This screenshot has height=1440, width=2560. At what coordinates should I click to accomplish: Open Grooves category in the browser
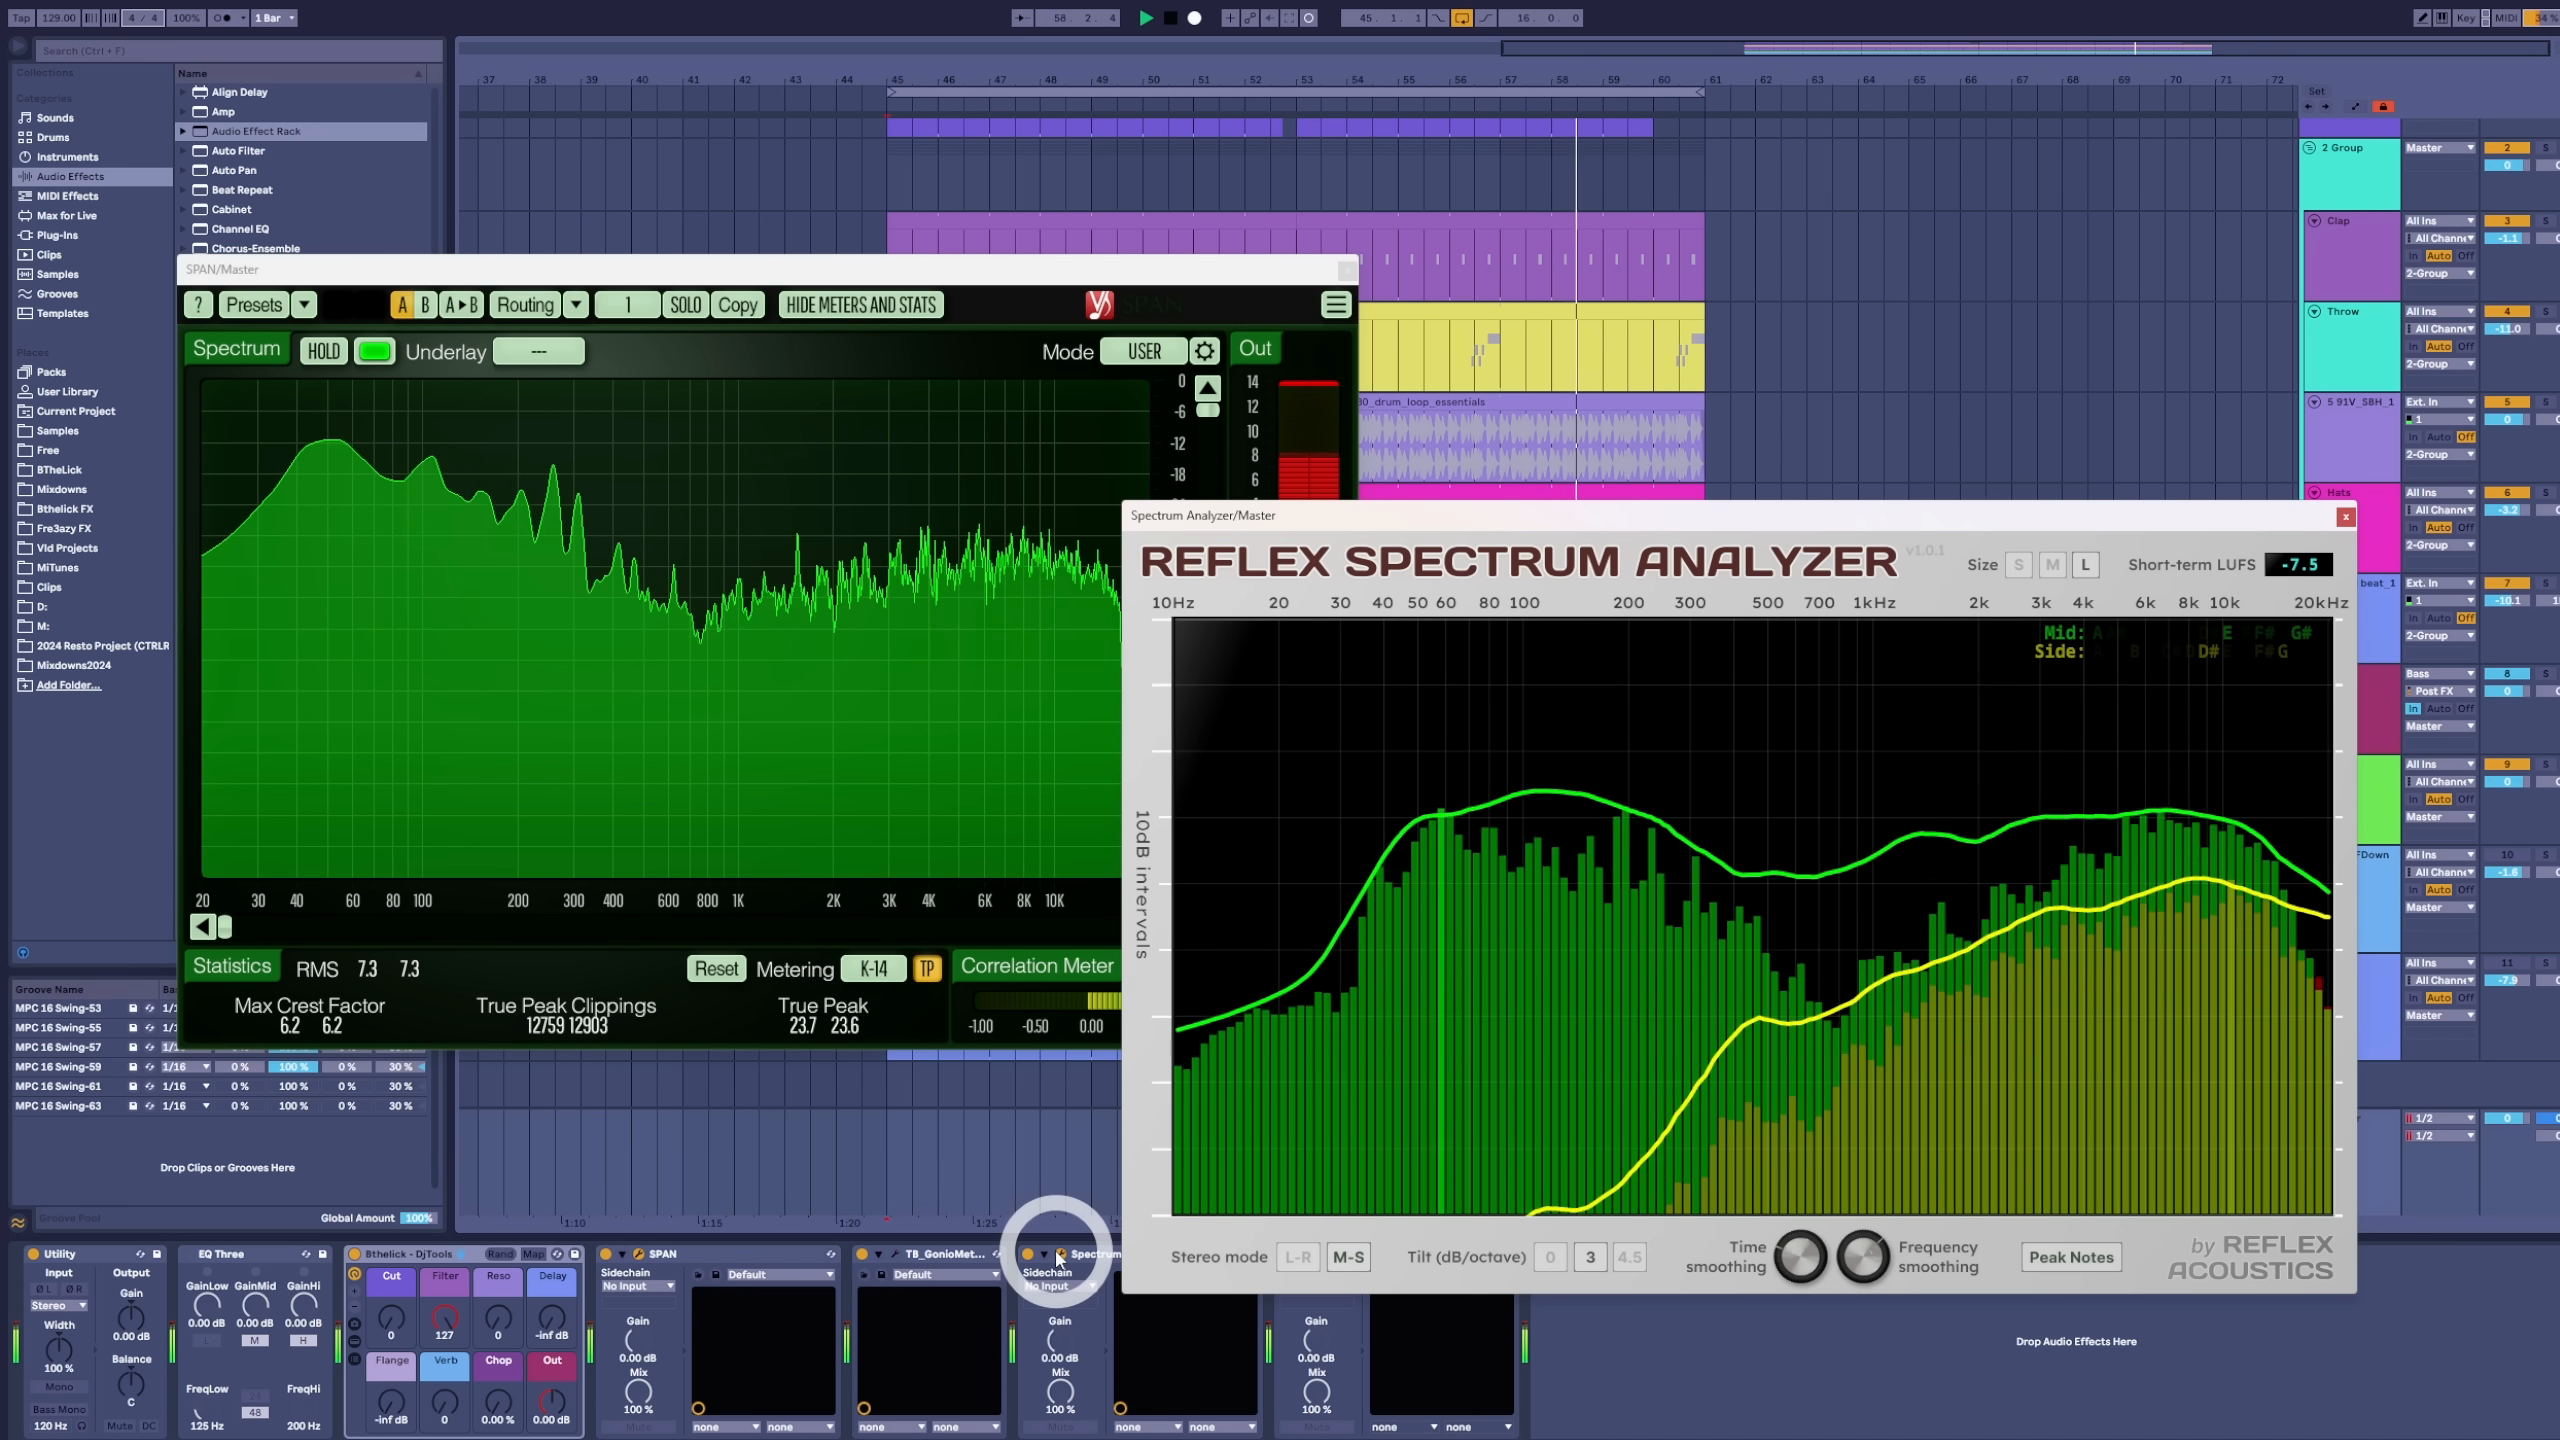tap(57, 294)
